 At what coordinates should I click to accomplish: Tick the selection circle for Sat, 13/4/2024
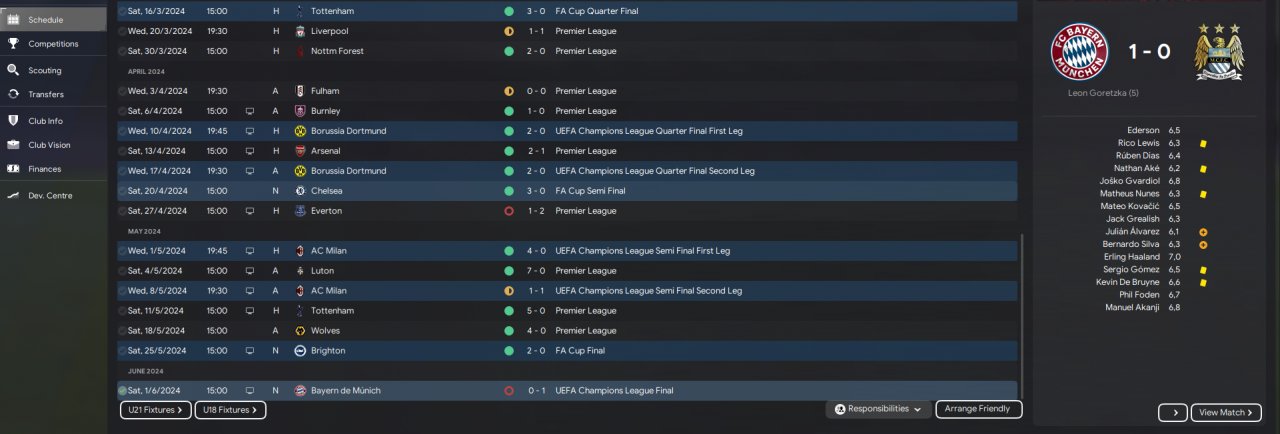122,151
